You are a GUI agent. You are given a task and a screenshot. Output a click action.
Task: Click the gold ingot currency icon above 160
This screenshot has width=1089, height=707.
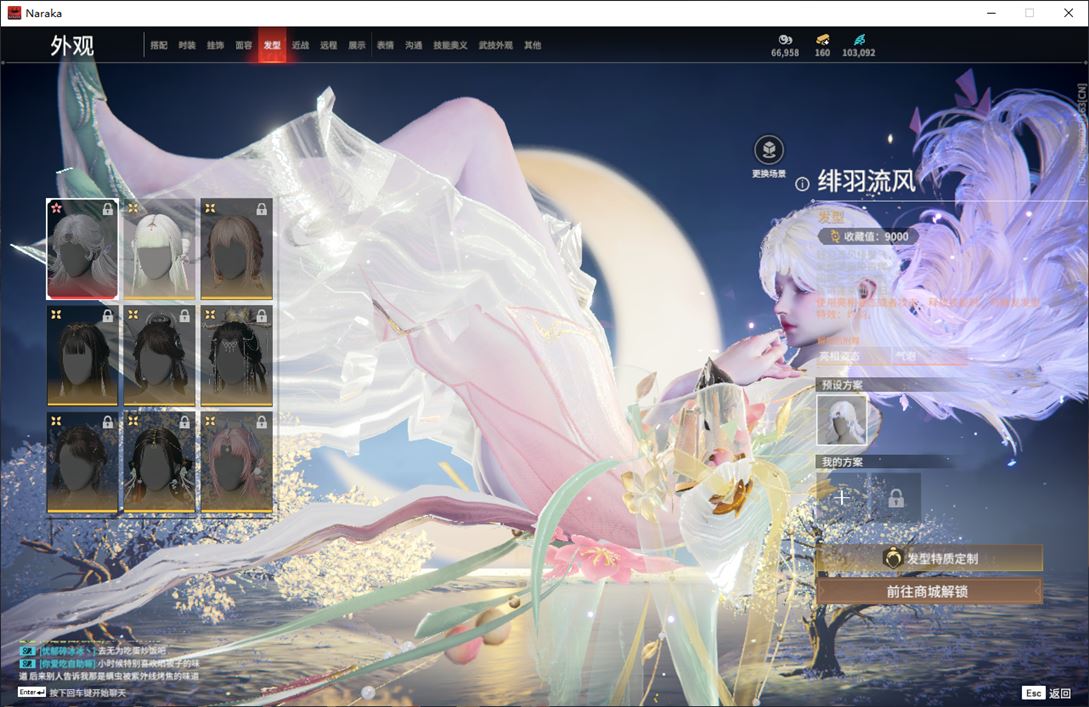point(822,40)
